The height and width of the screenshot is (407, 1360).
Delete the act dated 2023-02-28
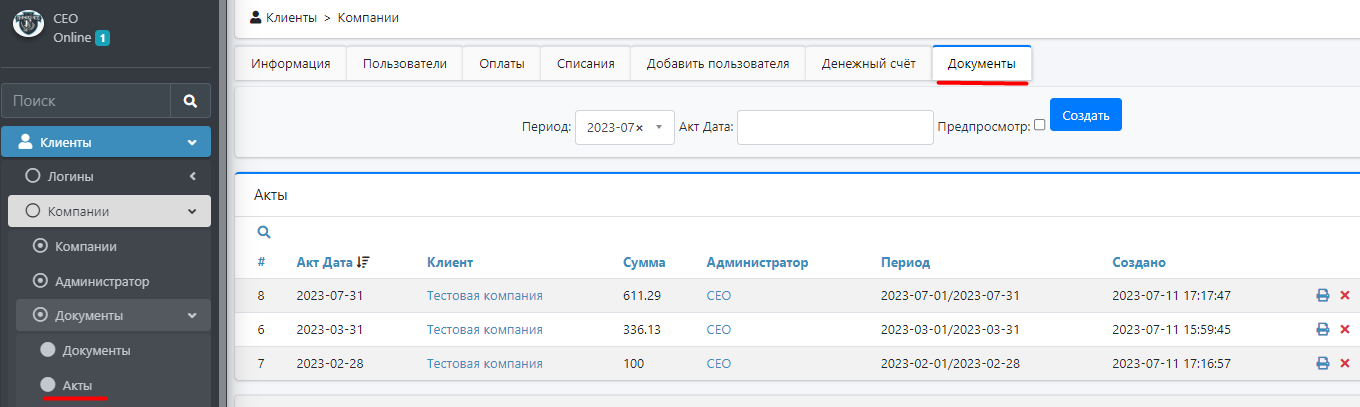tap(1344, 364)
